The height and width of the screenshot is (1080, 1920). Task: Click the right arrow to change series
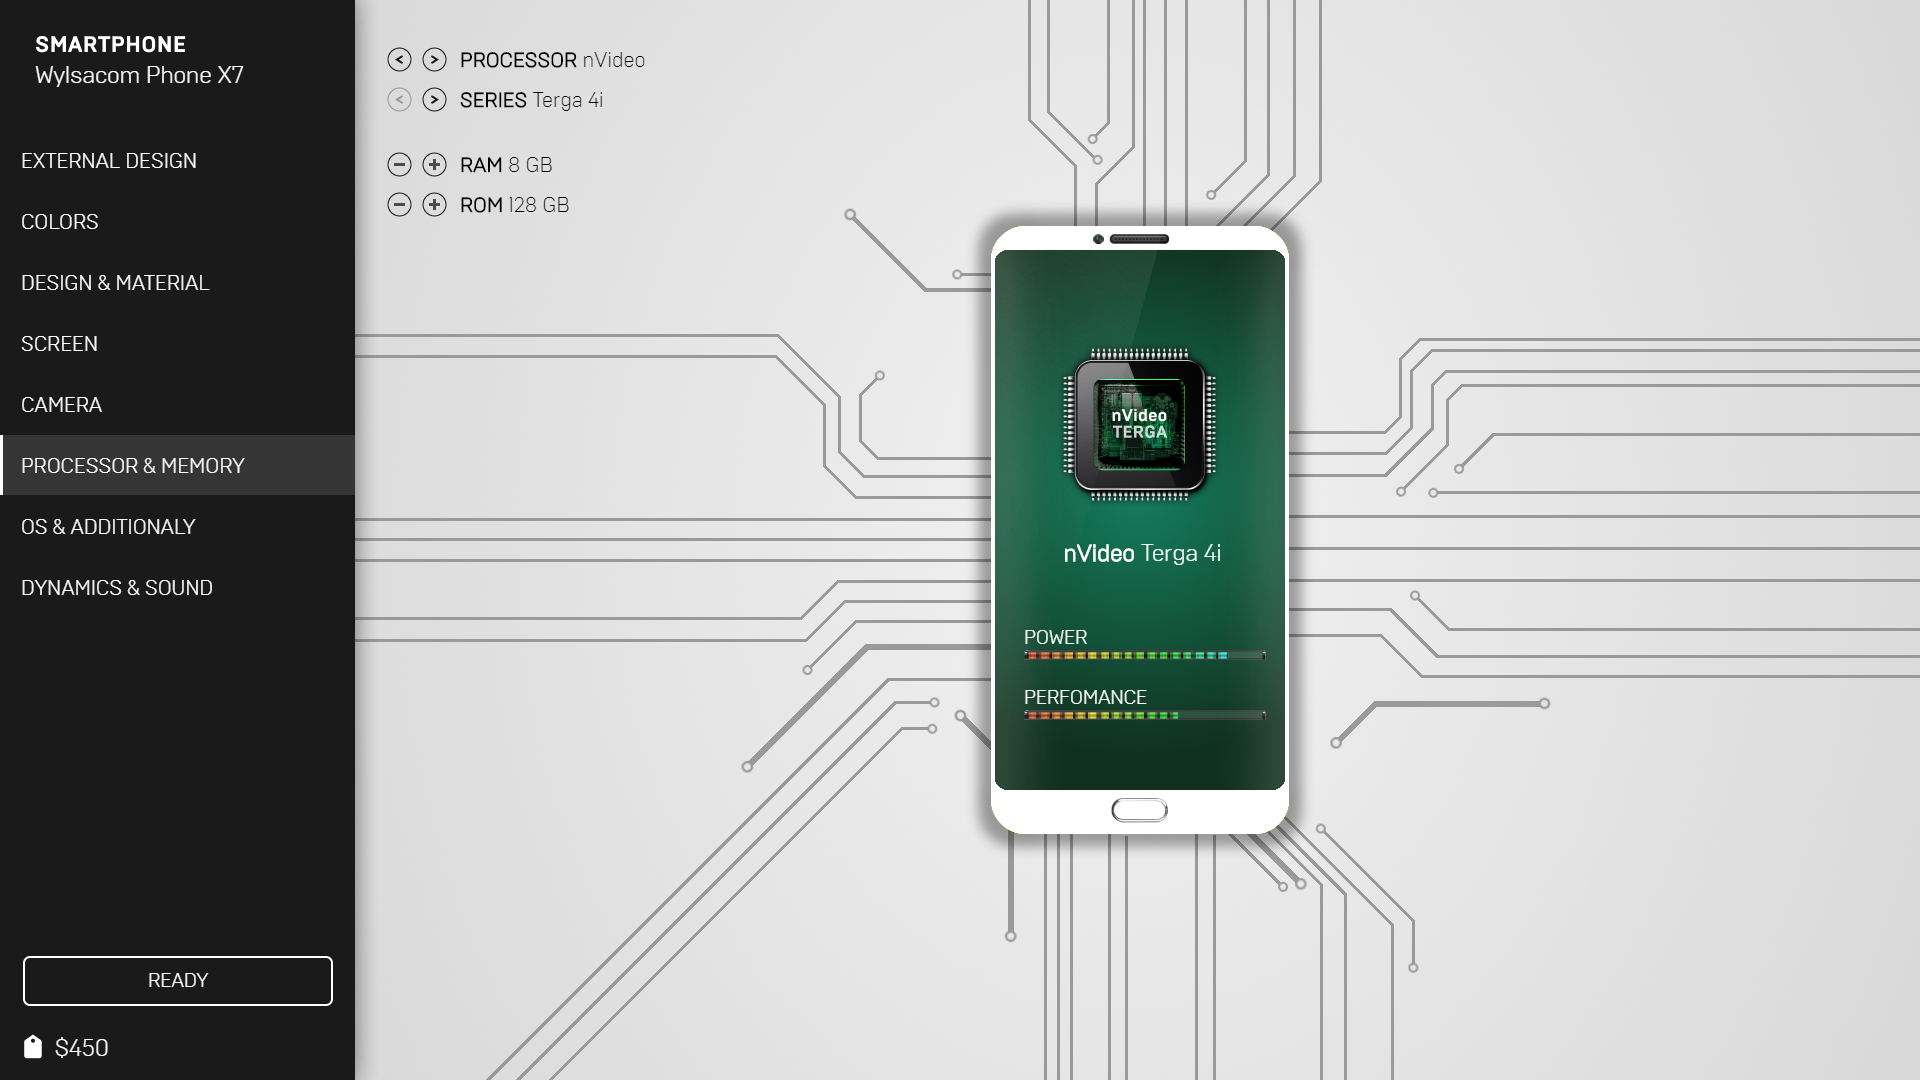434,99
